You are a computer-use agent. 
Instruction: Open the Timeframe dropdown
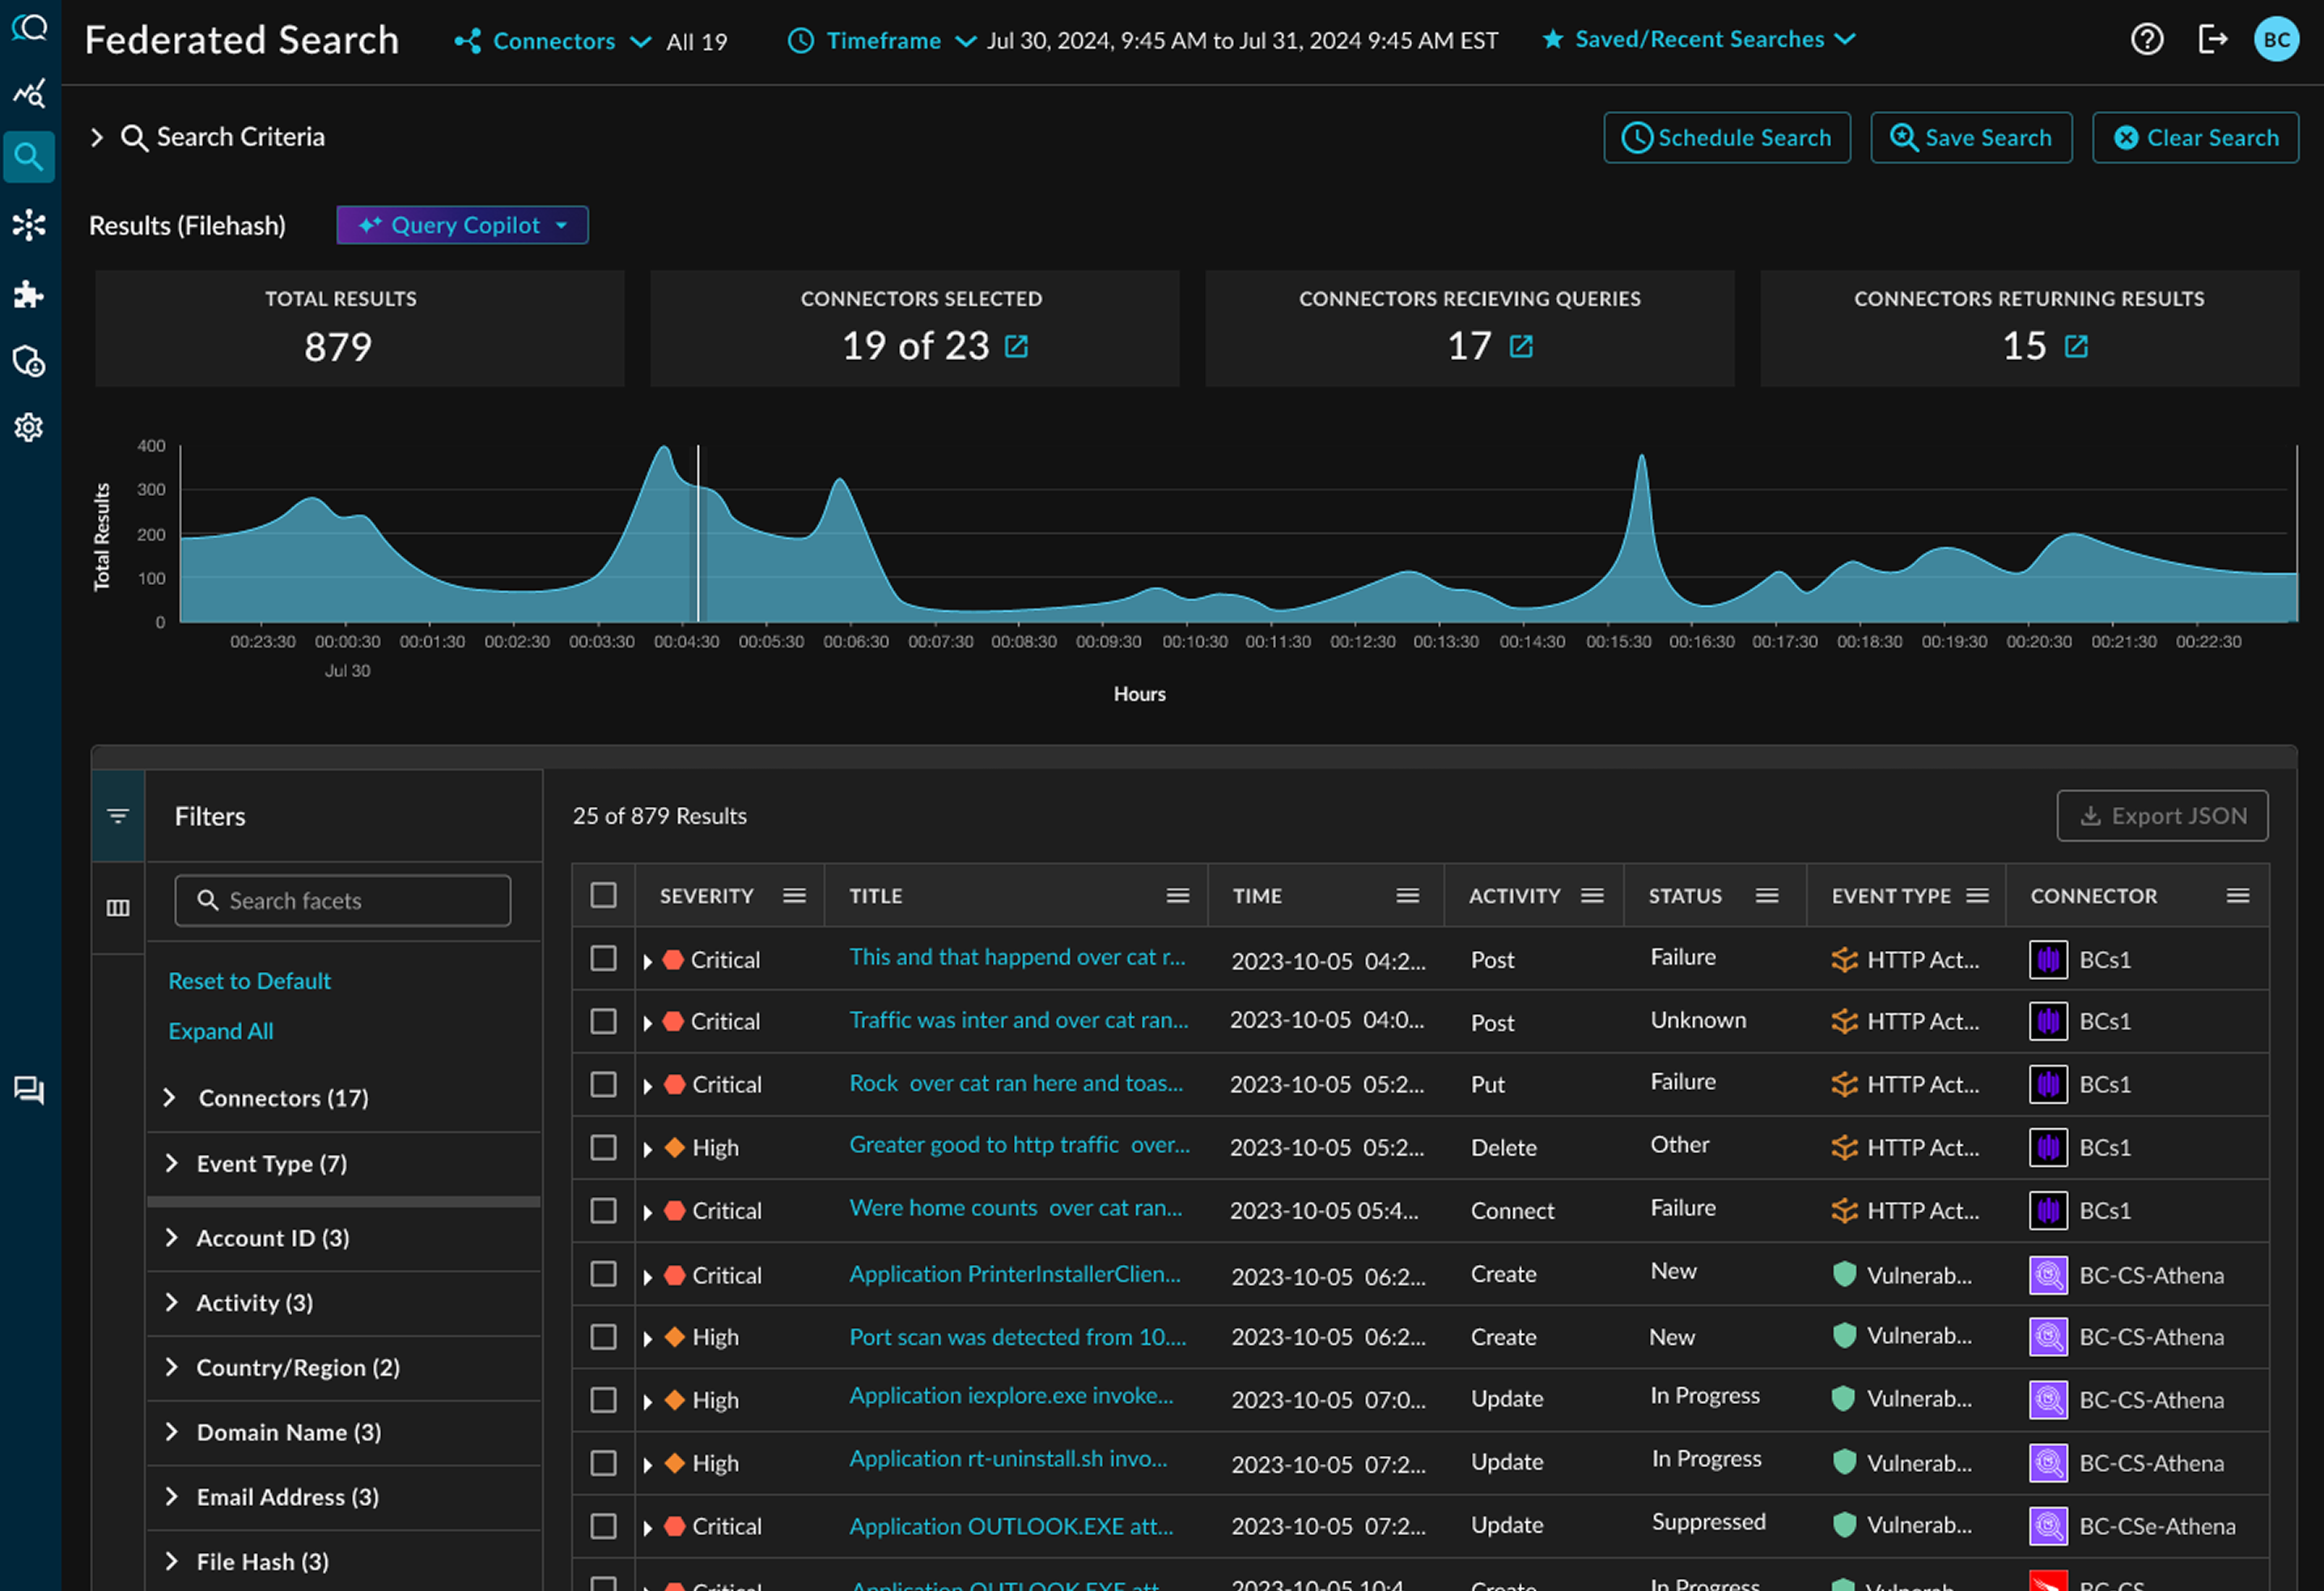coord(883,41)
